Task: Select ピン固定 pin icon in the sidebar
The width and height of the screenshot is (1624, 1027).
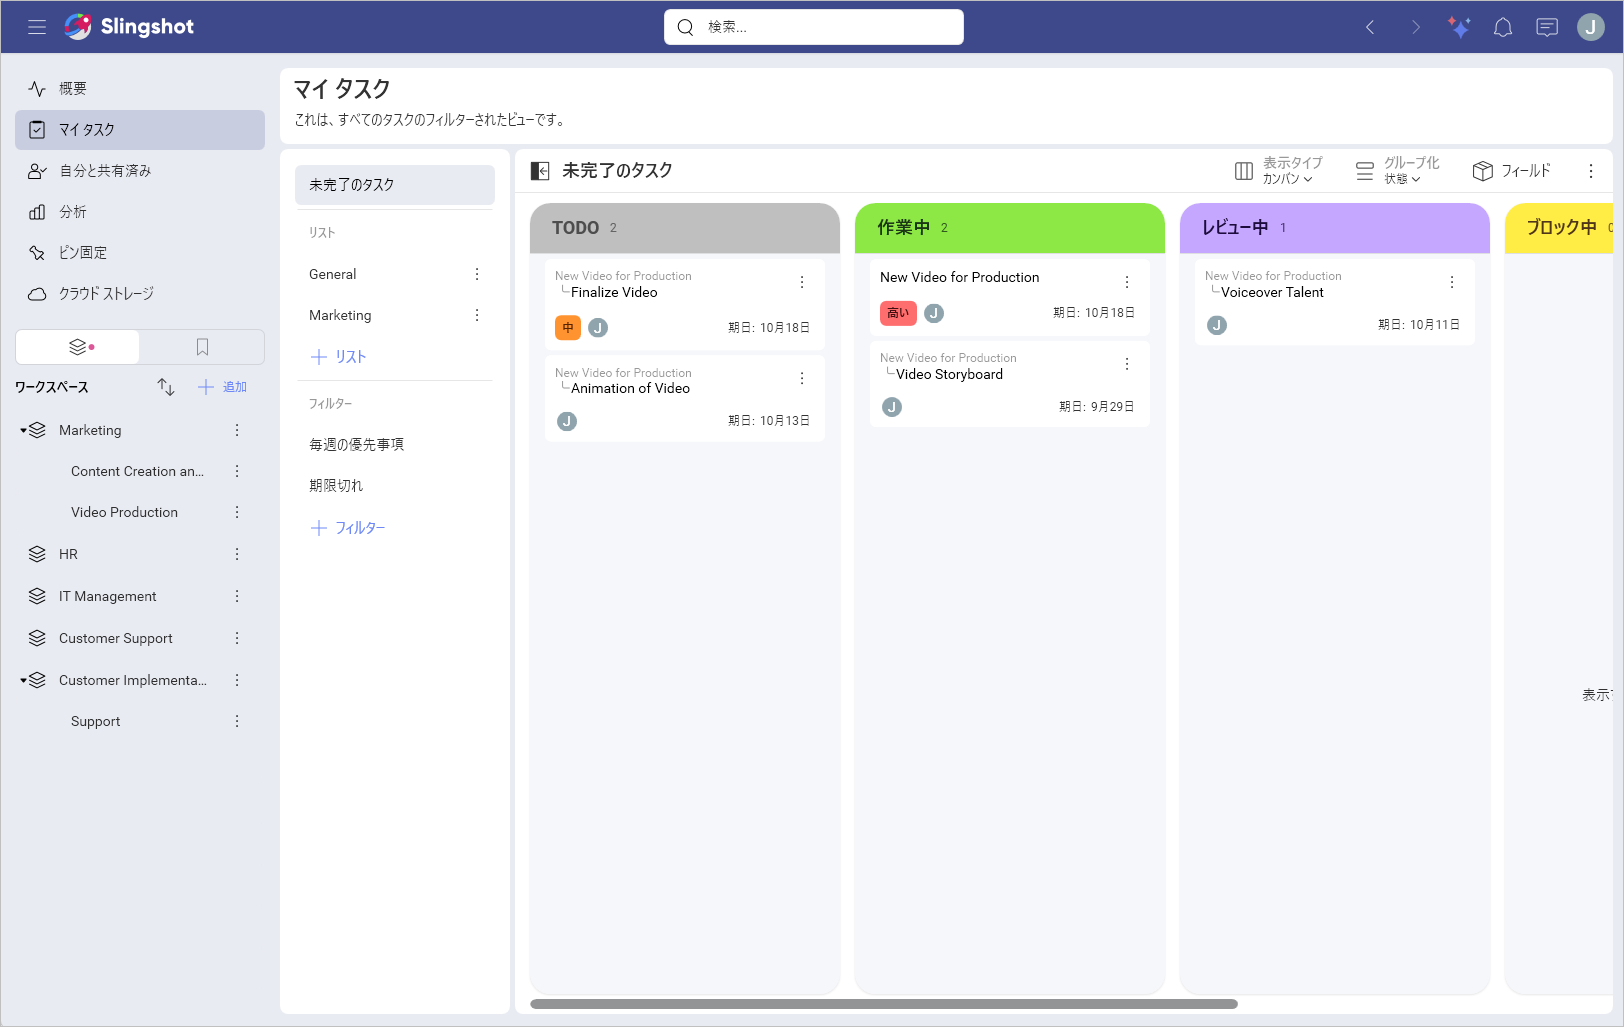Action: (x=37, y=252)
